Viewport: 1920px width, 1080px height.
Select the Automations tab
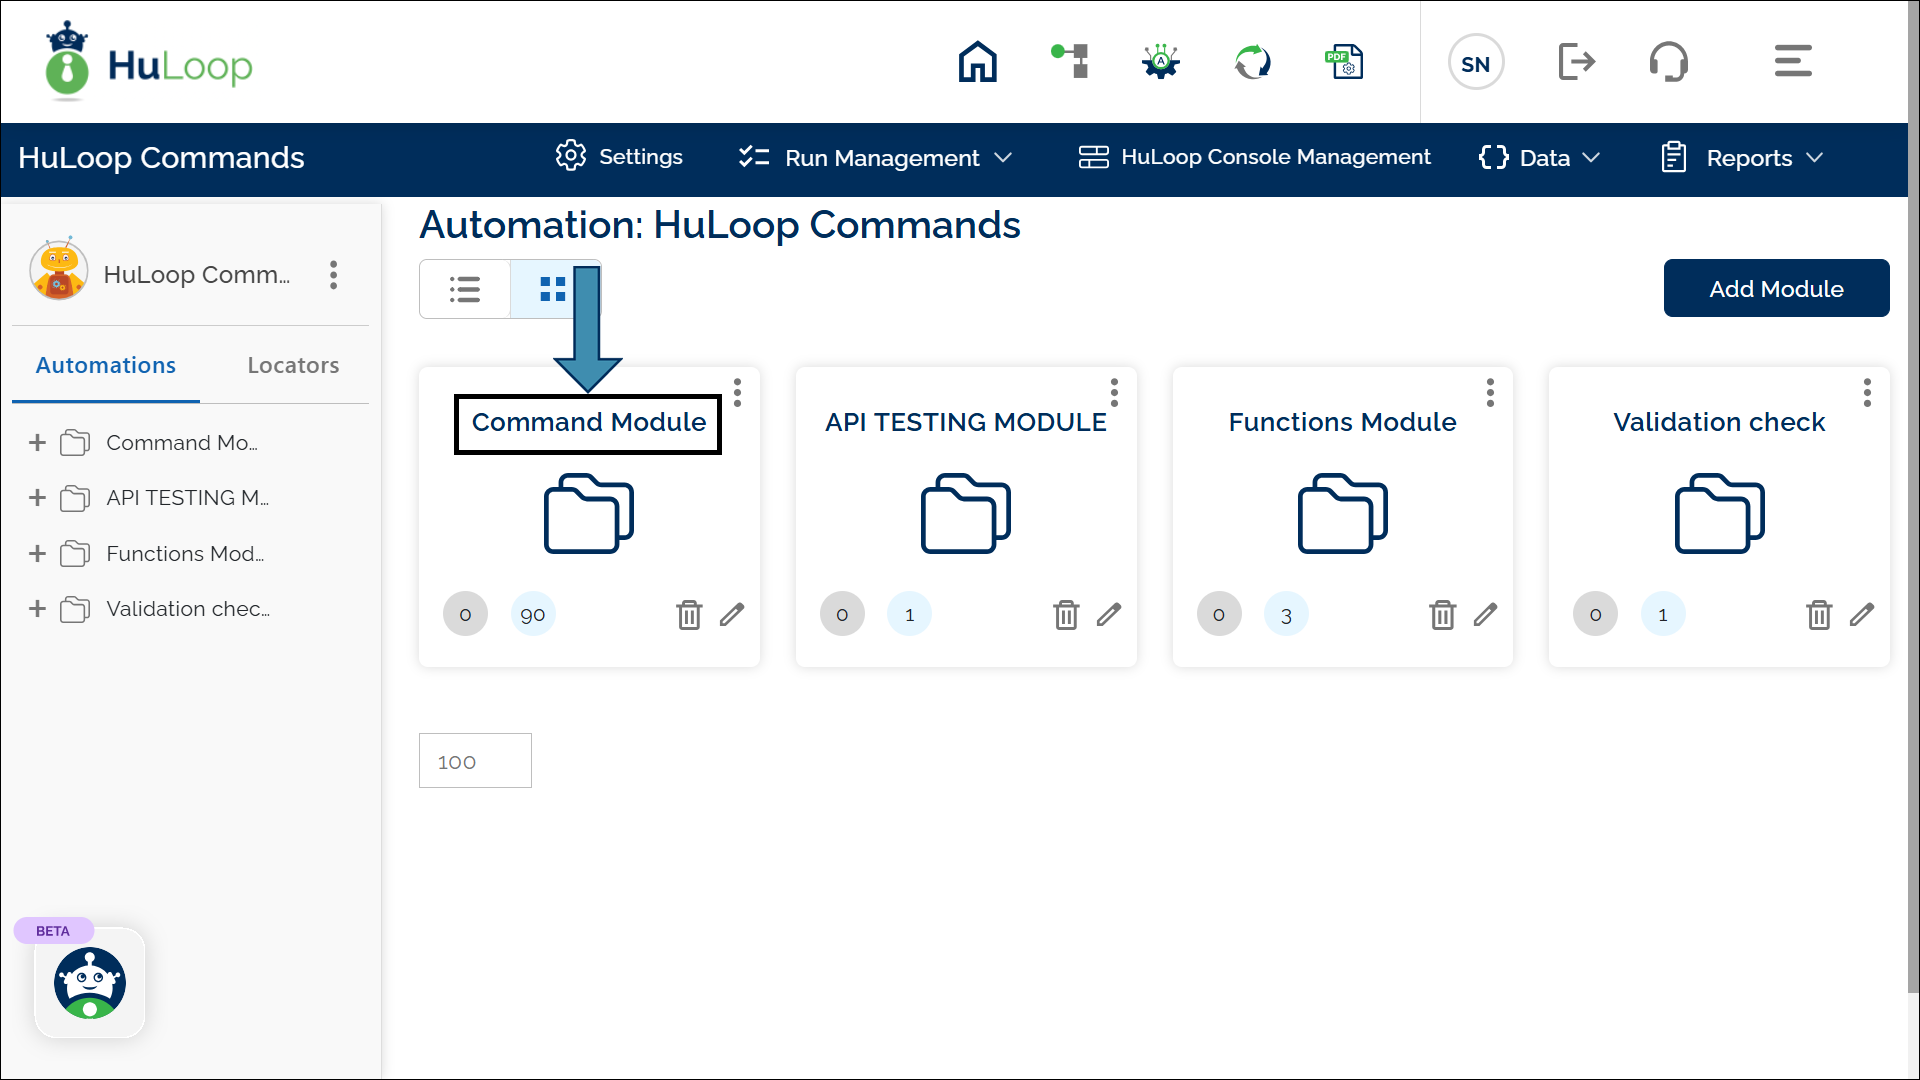click(x=106, y=366)
